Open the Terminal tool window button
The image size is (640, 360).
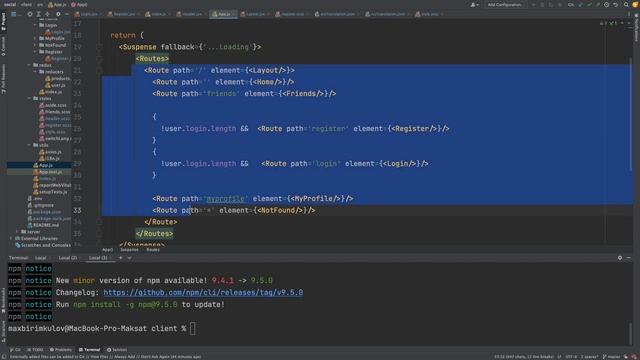(x=89, y=349)
